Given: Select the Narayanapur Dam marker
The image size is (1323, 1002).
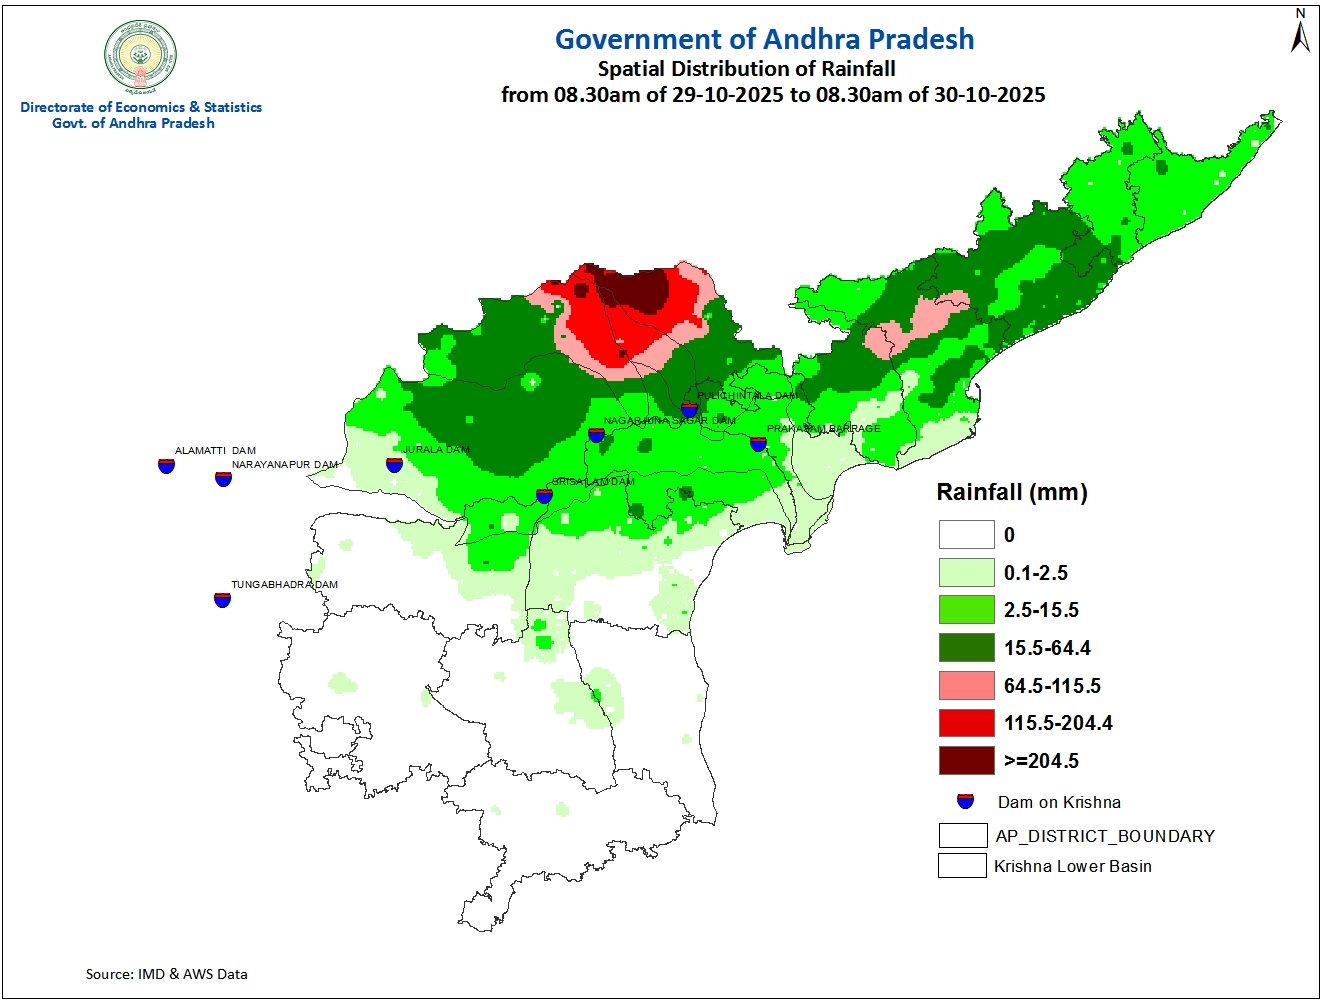Looking at the screenshot, I should (223, 479).
